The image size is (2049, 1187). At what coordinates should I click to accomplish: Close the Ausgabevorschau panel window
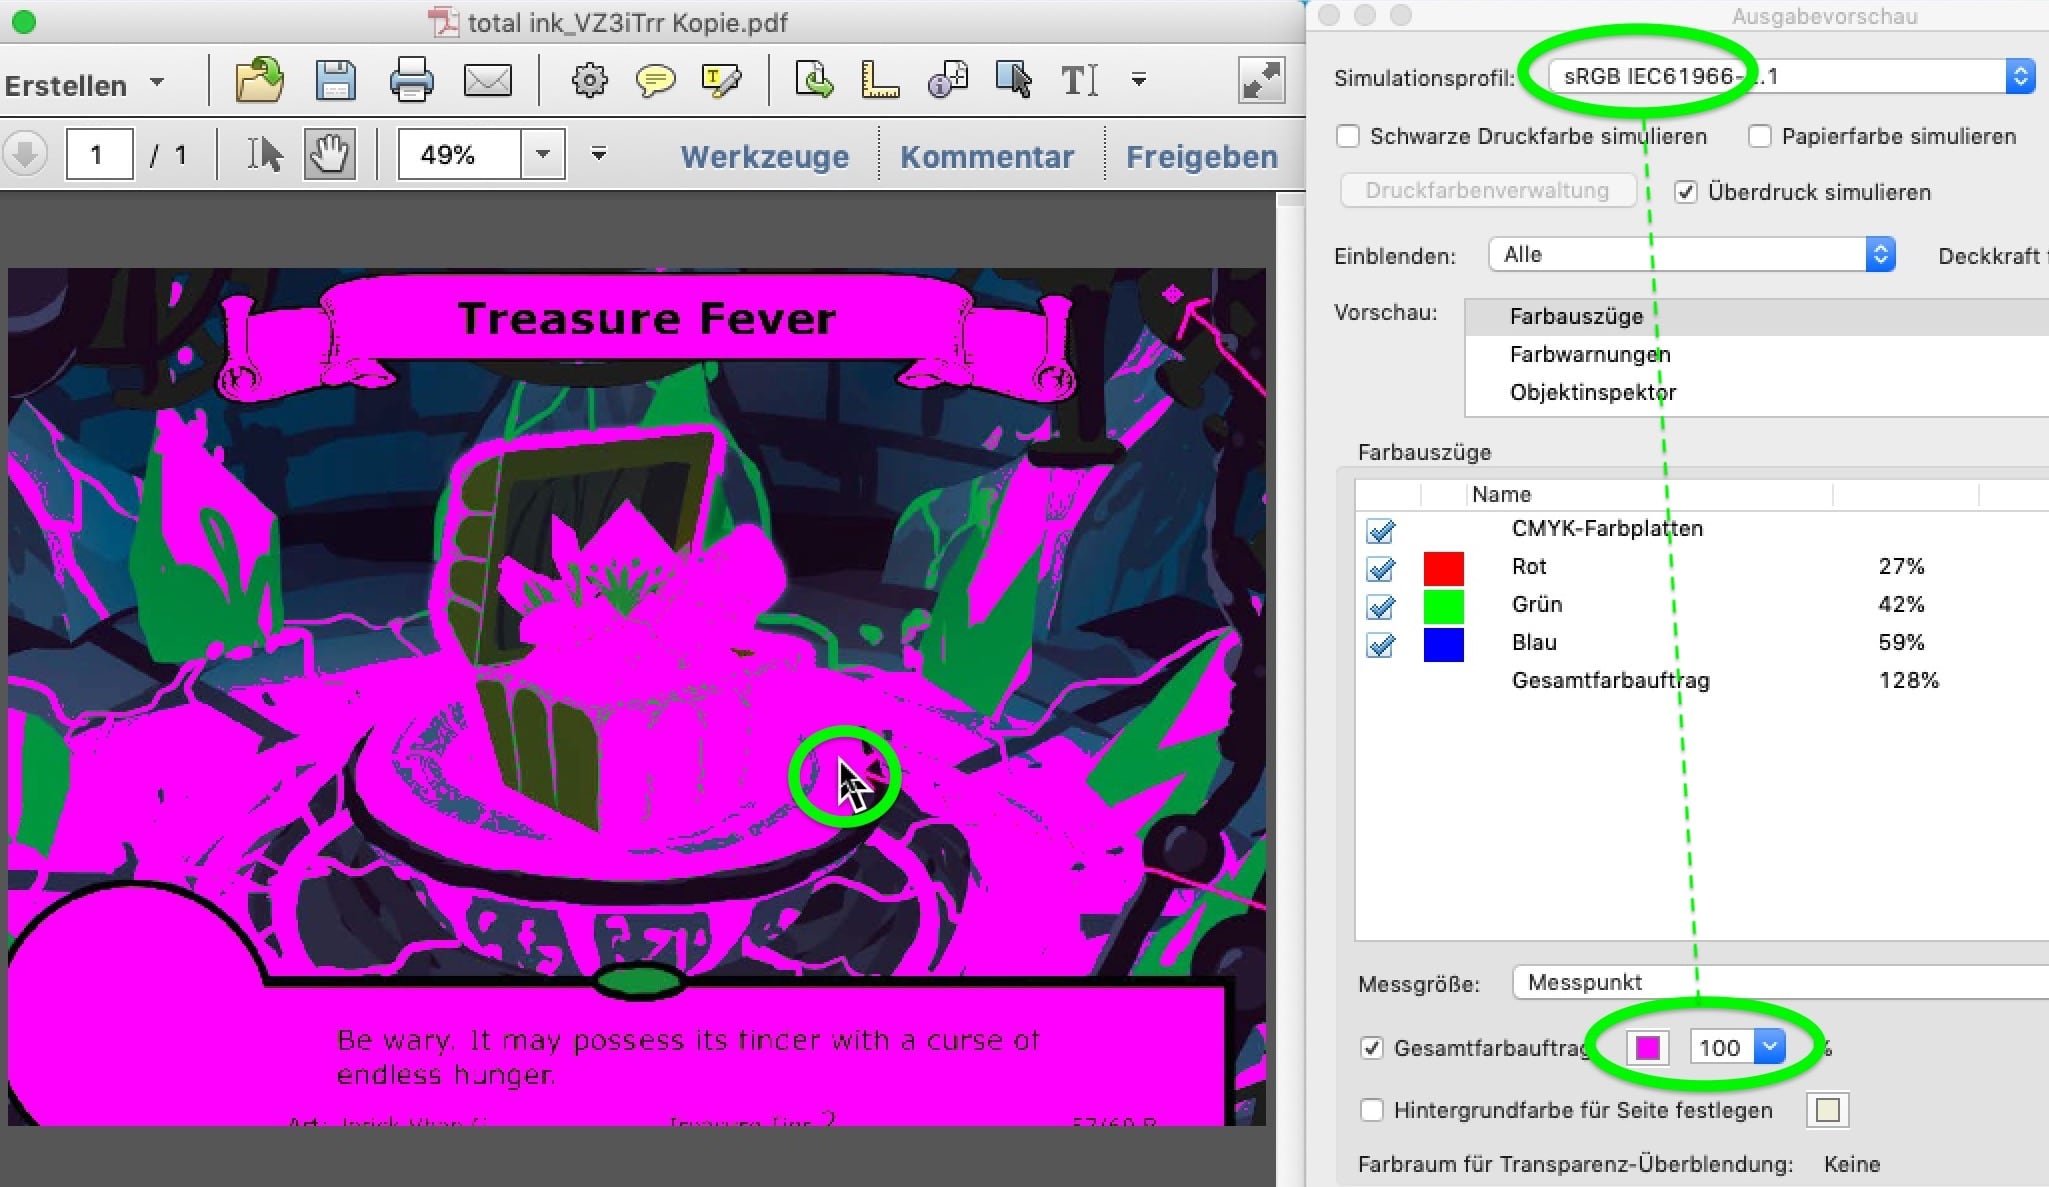tap(1329, 15)
